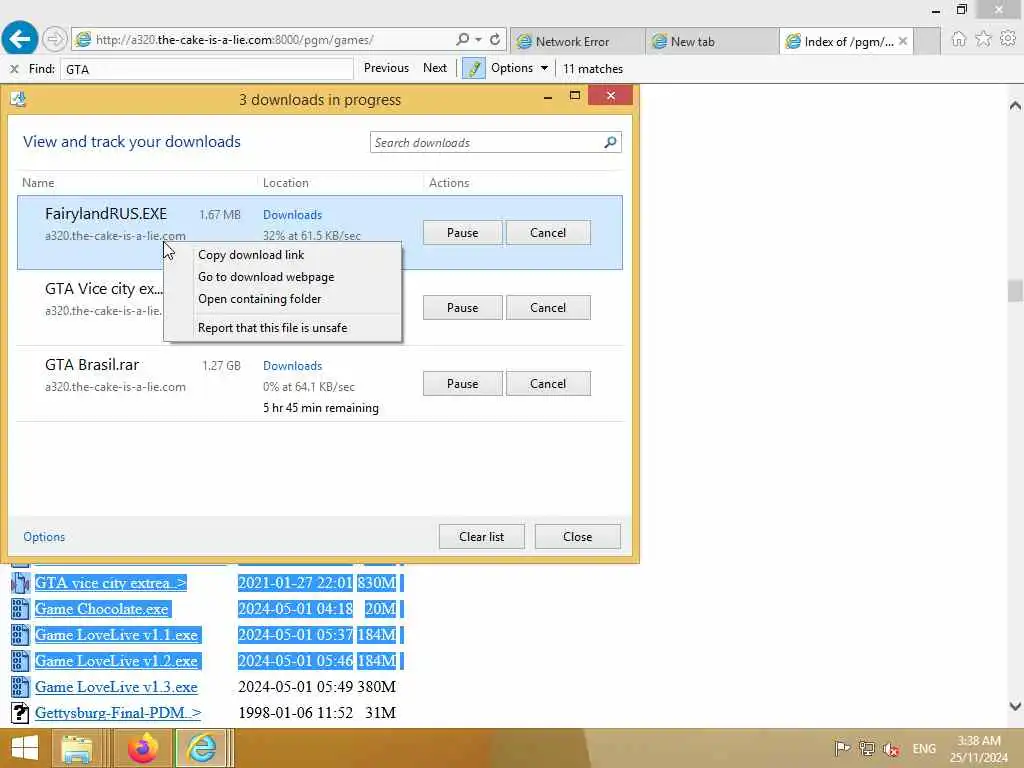Open Game LoveLive v1.3.exe link
This screenshot has height=768, width=1024.
coord(116,687)
